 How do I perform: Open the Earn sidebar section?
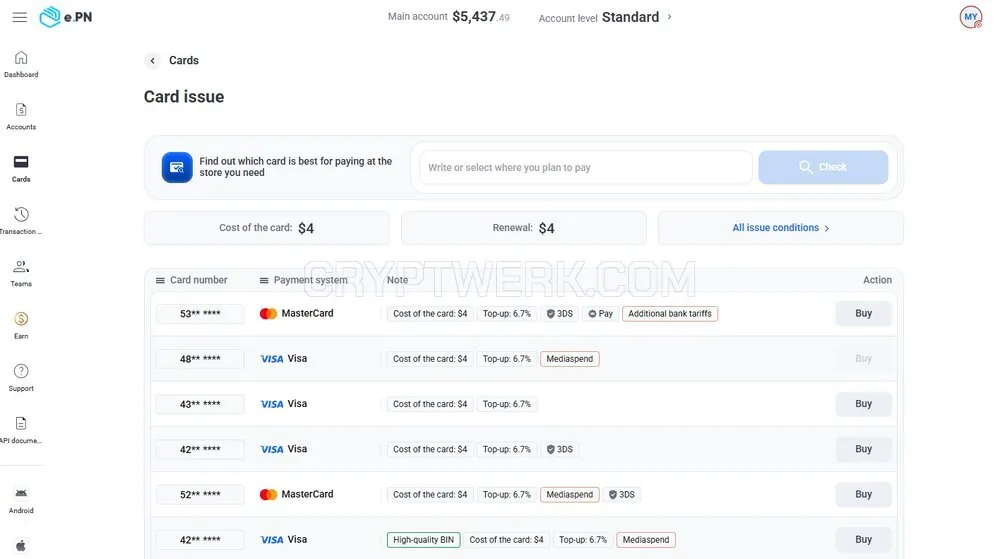click(x=21, y=326)
